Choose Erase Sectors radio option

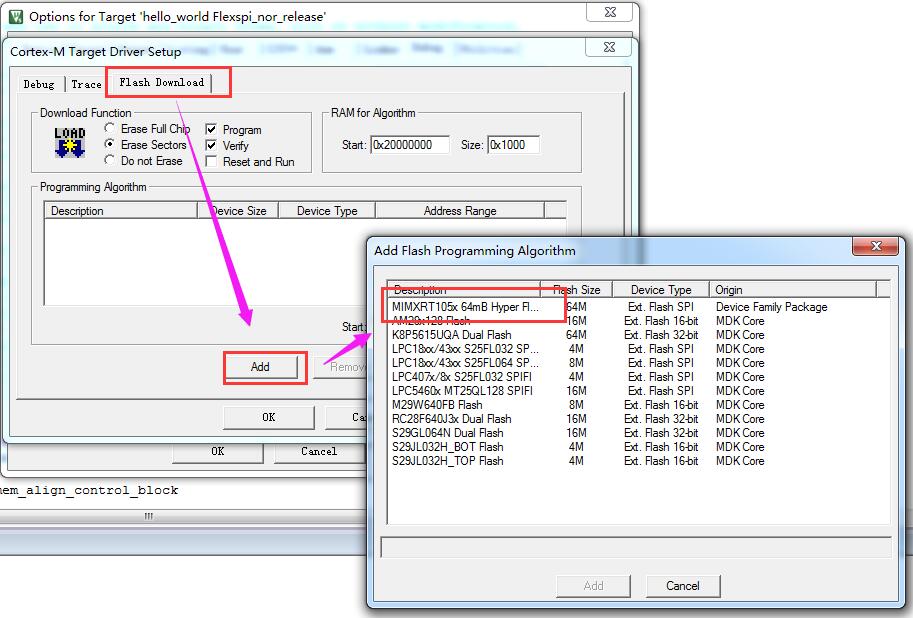tap(110, 145)
